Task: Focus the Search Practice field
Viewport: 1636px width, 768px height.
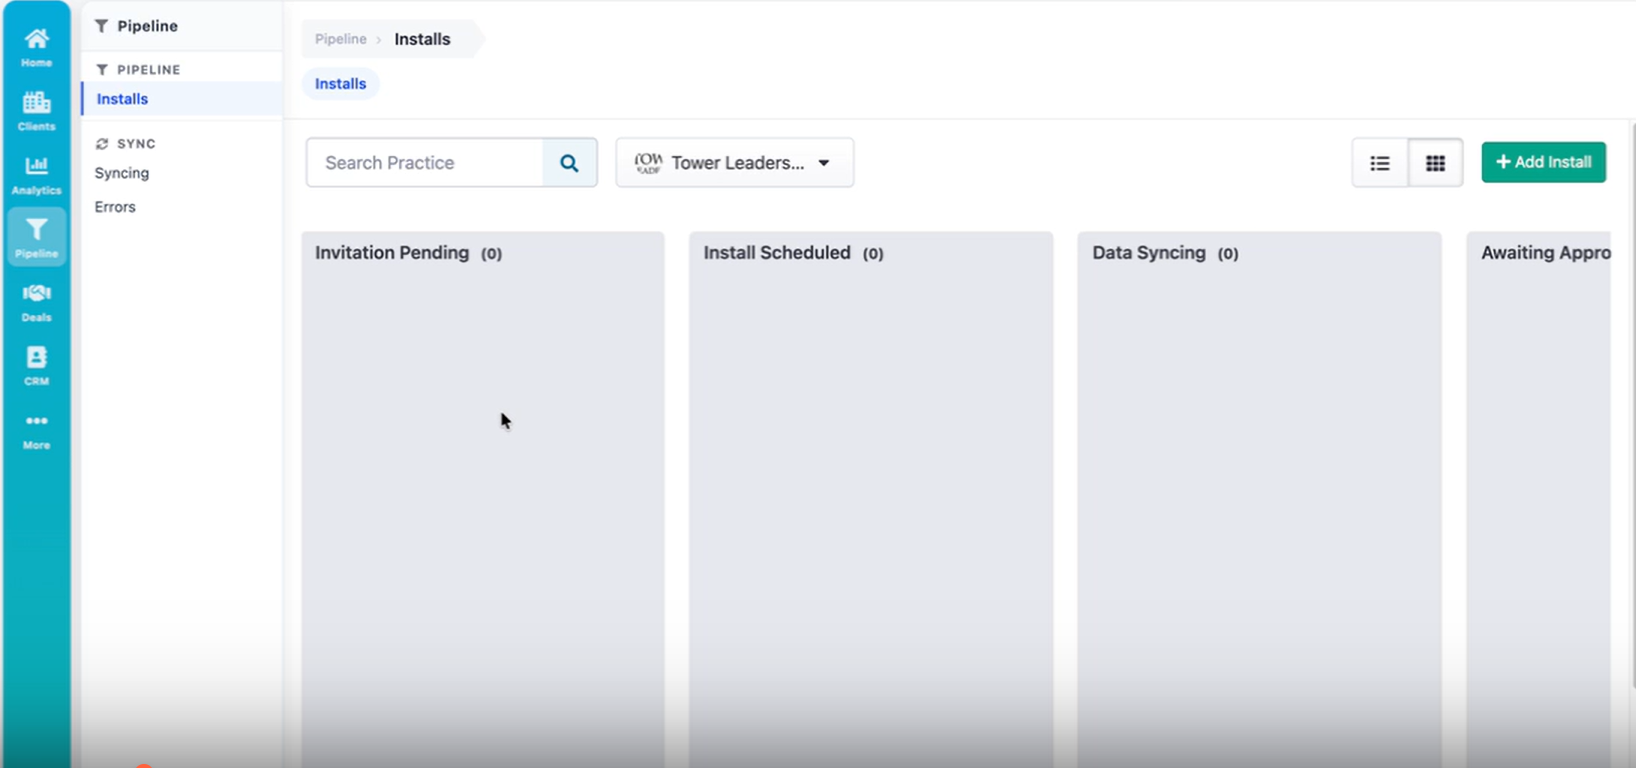Action: pos(425,163)
